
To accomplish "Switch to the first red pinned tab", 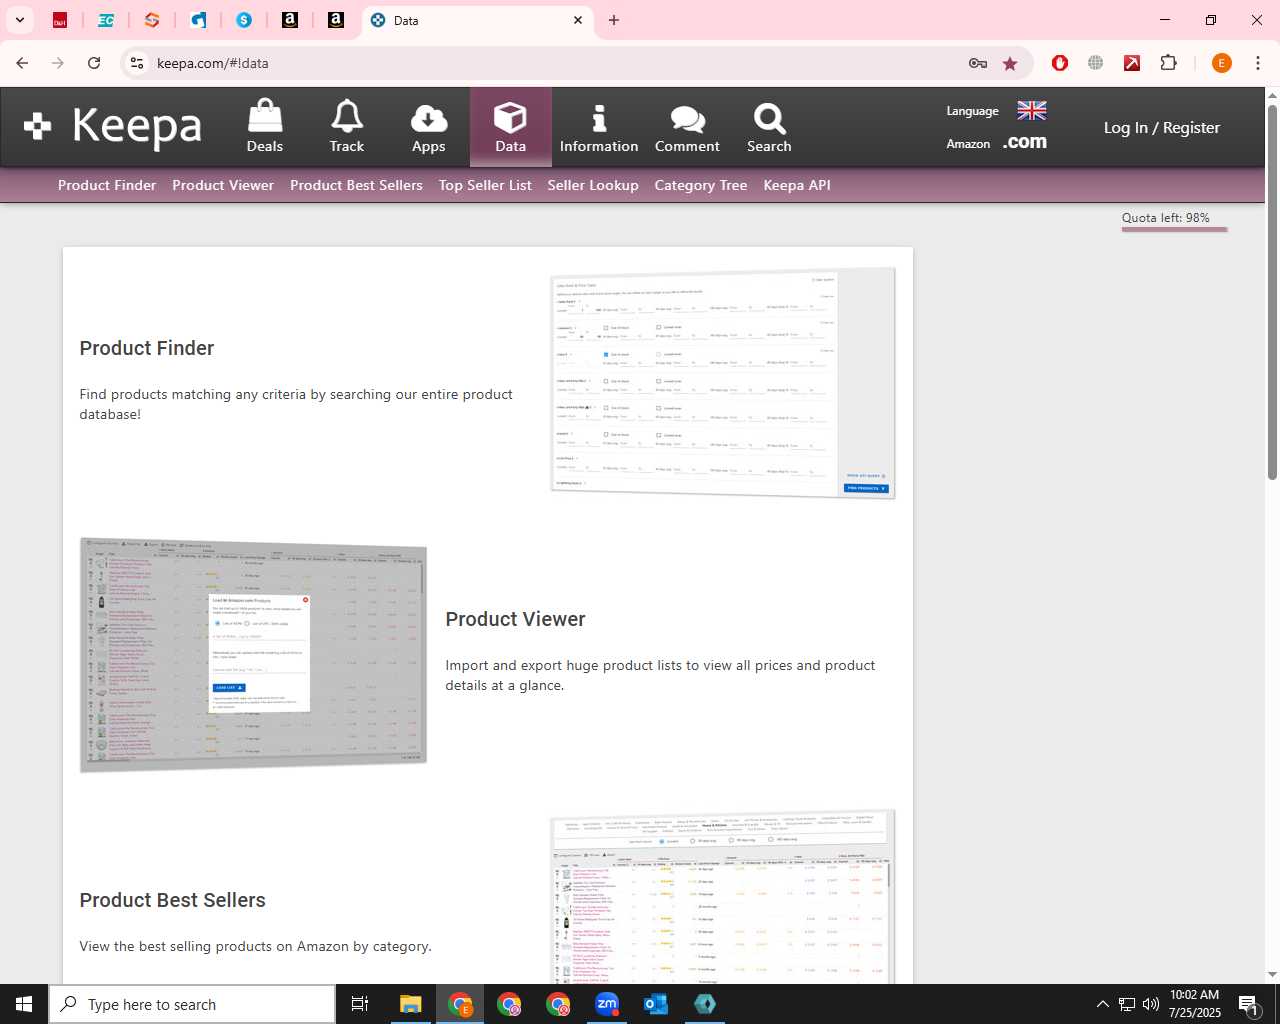I will (60, 20).
